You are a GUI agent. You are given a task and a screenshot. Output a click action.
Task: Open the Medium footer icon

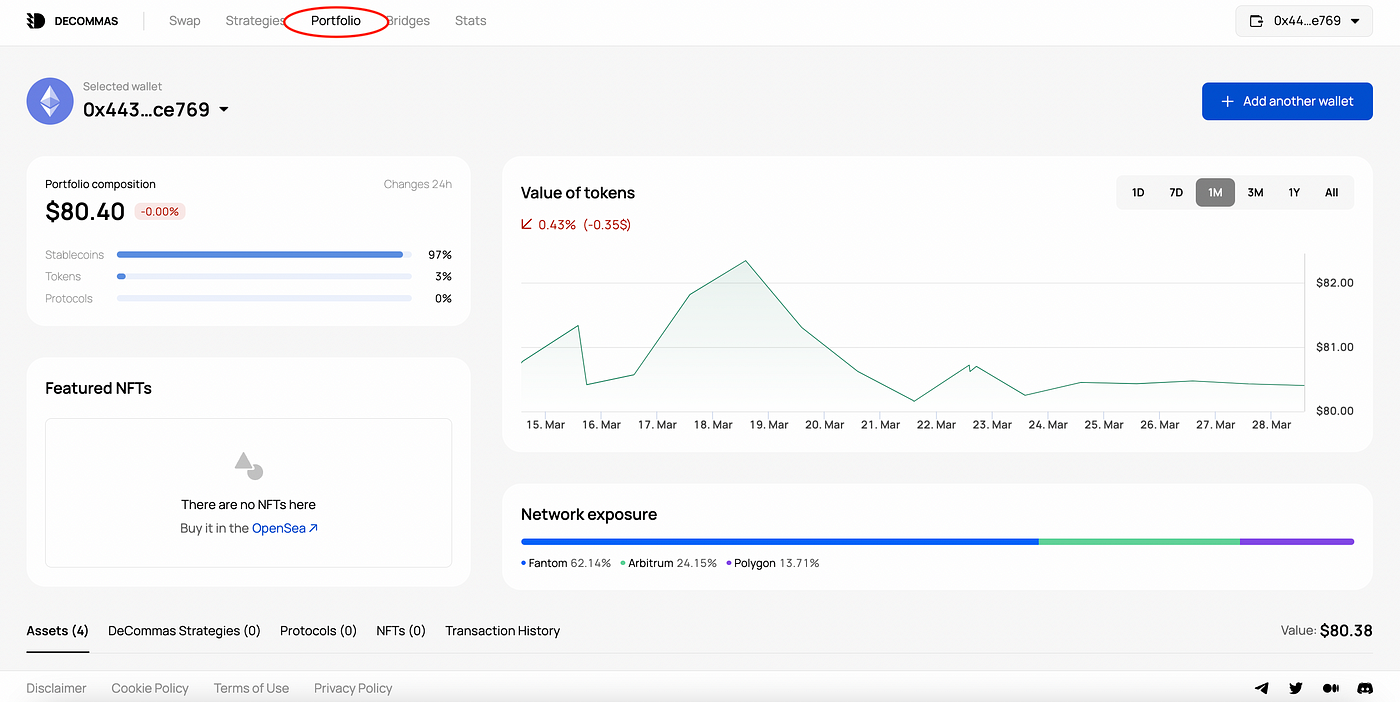1330,688
